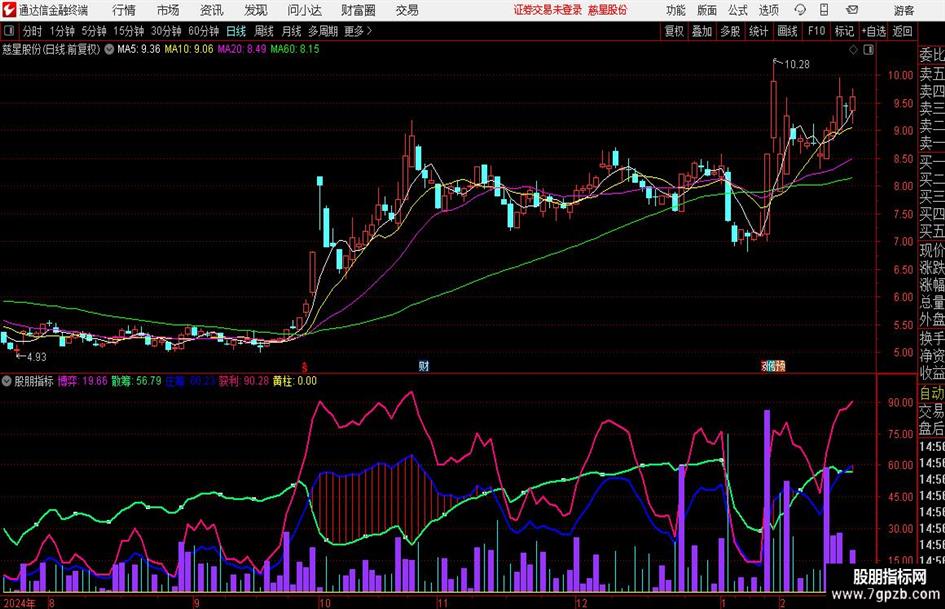Click the purple MA20: 8.49 label
Image resolution: width=945 pixels, height=609 pixels.
[x=242, y=49]
